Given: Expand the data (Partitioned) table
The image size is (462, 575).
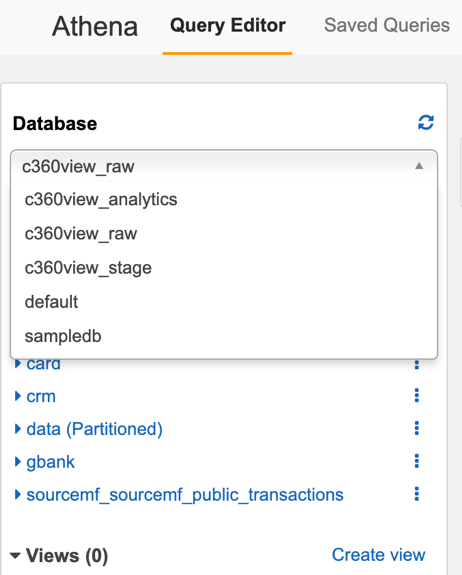Looking at the screenshot, I should (x=17, y=429).
